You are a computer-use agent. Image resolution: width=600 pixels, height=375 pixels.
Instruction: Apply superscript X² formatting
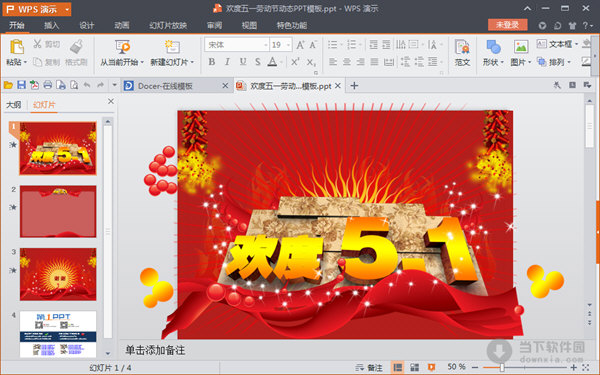click(x=295, y=62)
